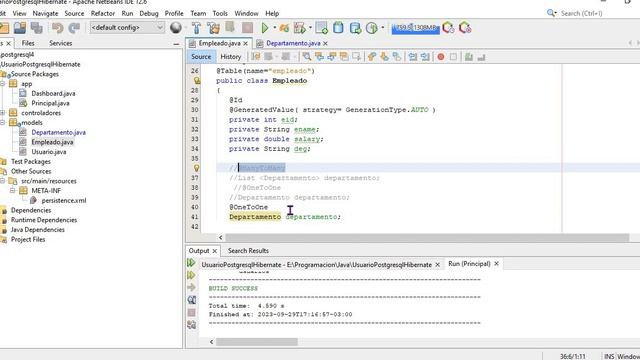
Task: Select Dashboard.java in project tree
Action: click(53, 93)
